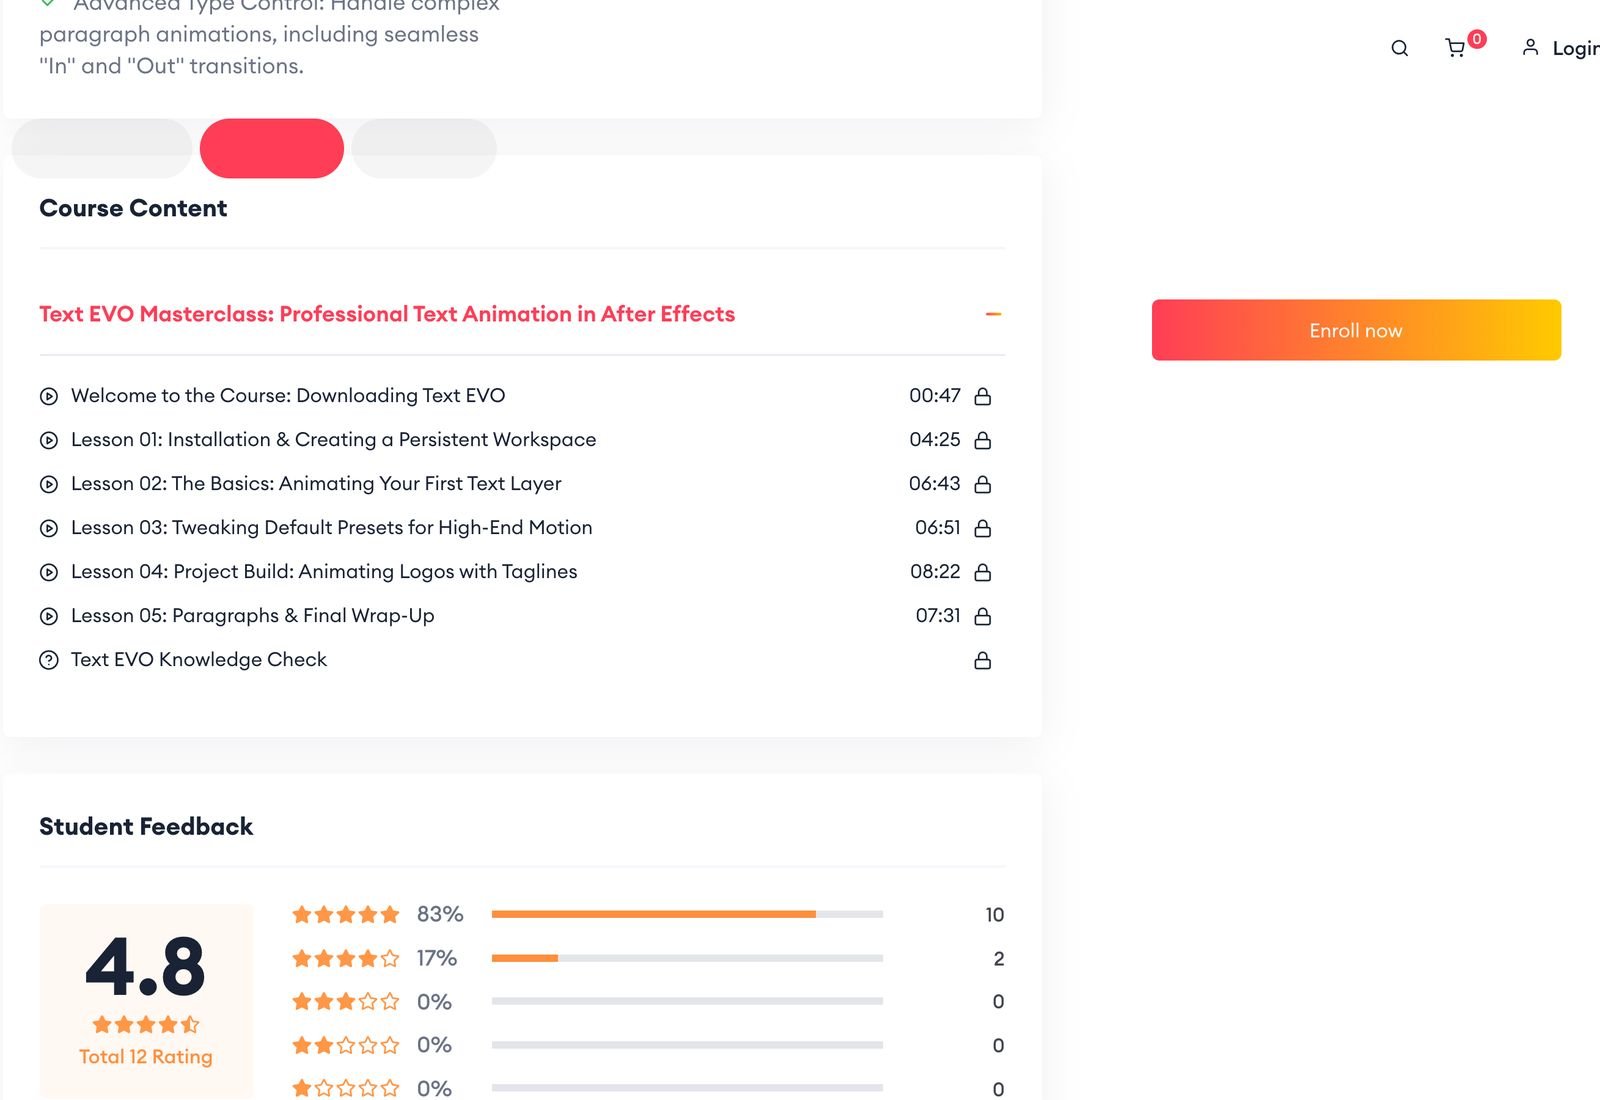Click the 08:22 duration value
Screen dimensions: 1600x1100
point(935,571)
